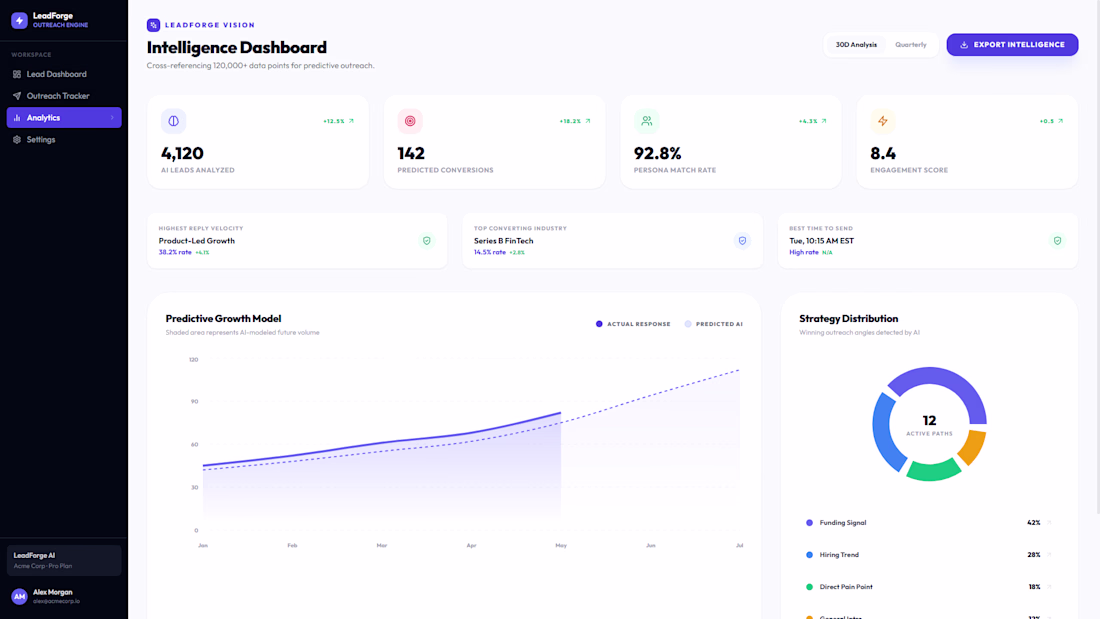Click arrow next to Hiring Trend 28%
This screenshot has height=619, width=1100.
click(1049, 554)
